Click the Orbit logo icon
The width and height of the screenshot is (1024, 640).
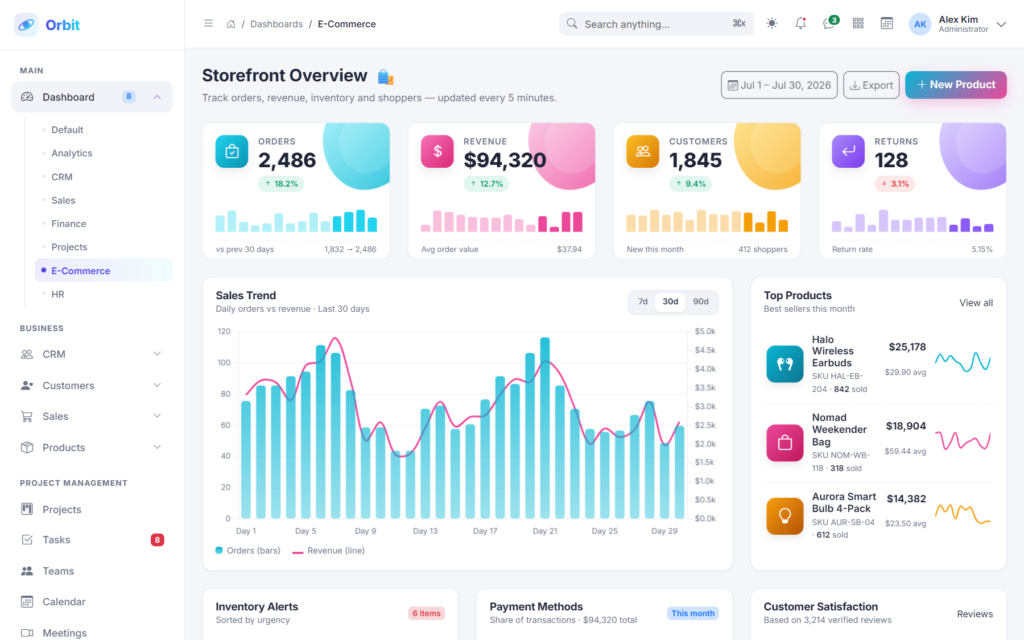tap(26, 25)
